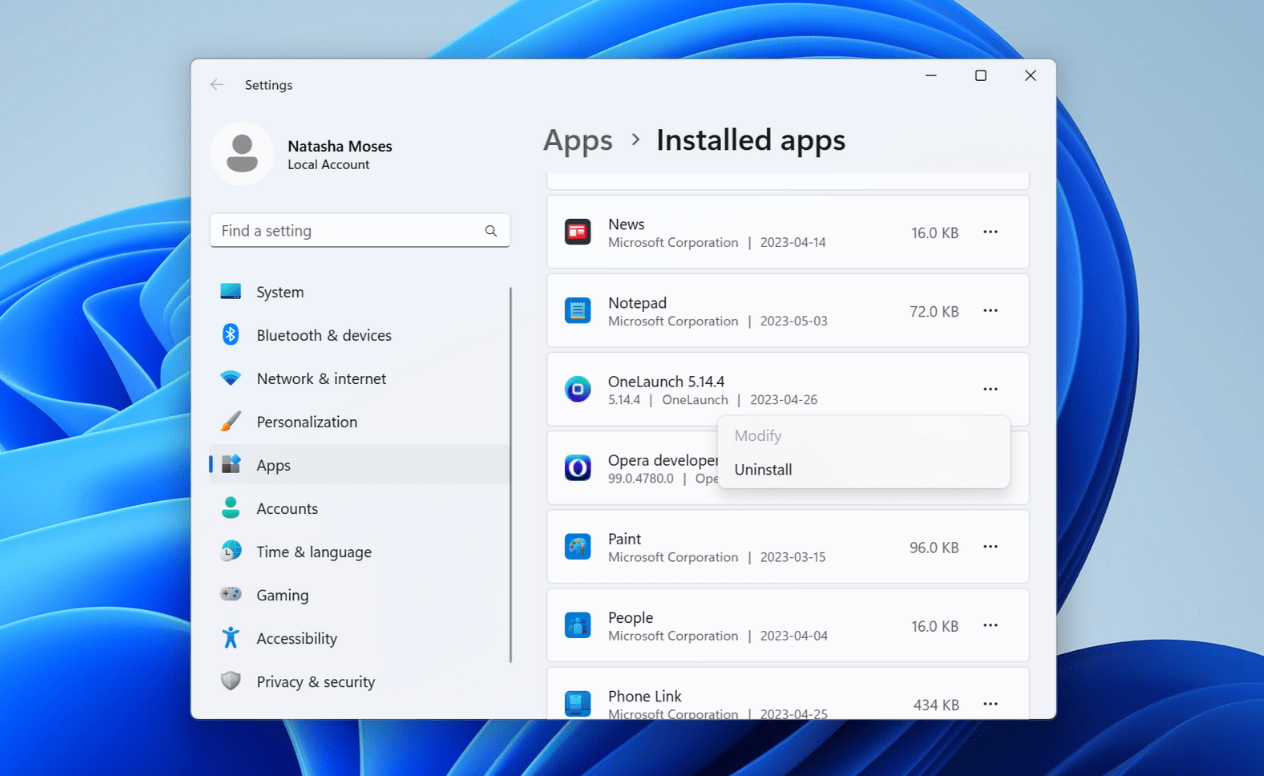Open the more options menu for News
1264x776 pixels.
pos(990,232)
